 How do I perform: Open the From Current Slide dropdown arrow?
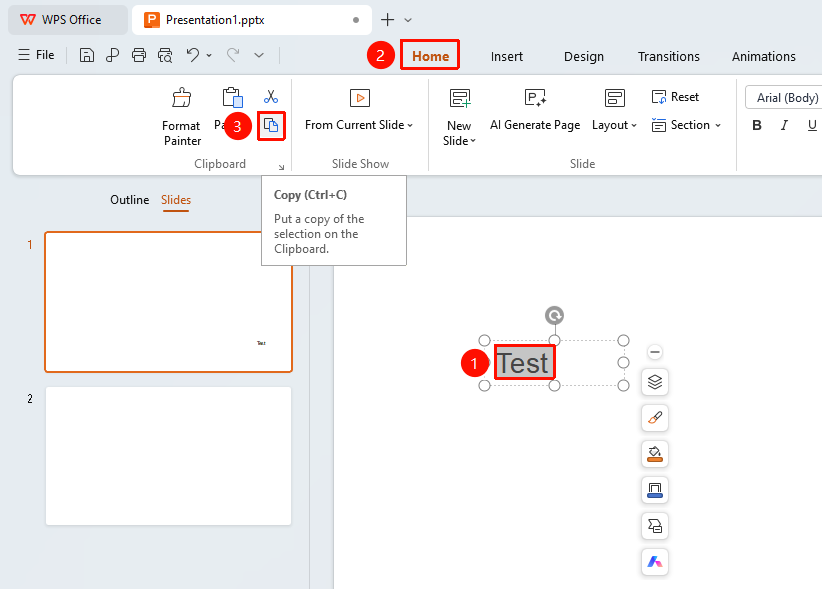410,125
